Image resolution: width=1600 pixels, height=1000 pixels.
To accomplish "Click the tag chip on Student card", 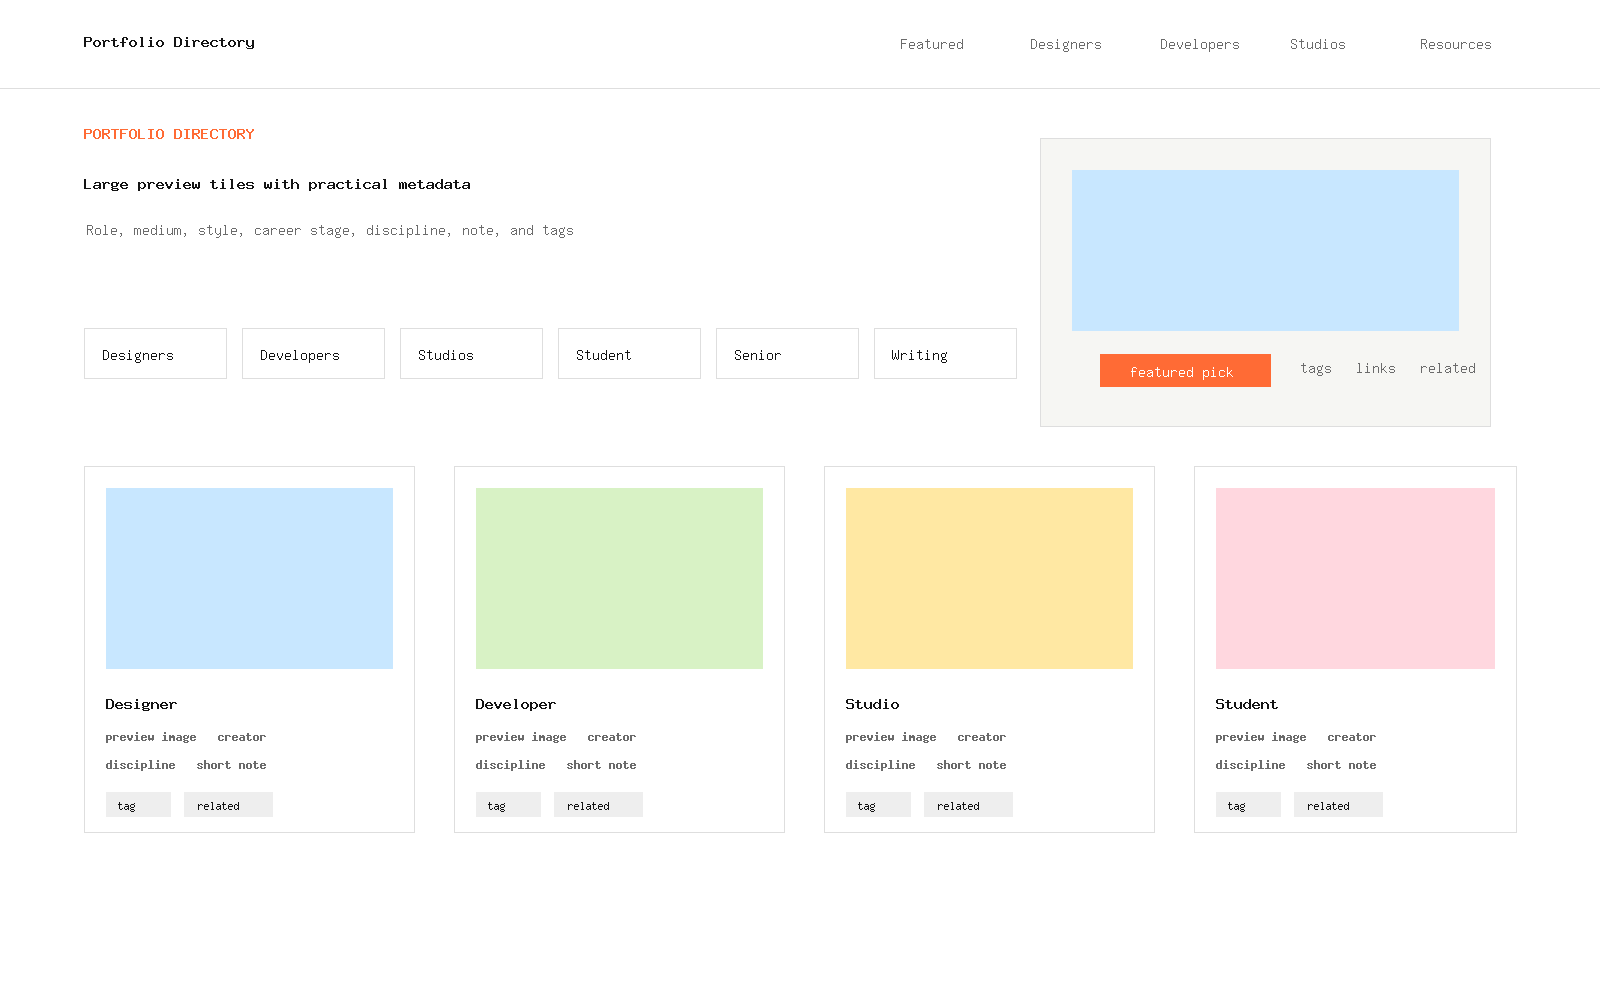I will coord(1248,805).
